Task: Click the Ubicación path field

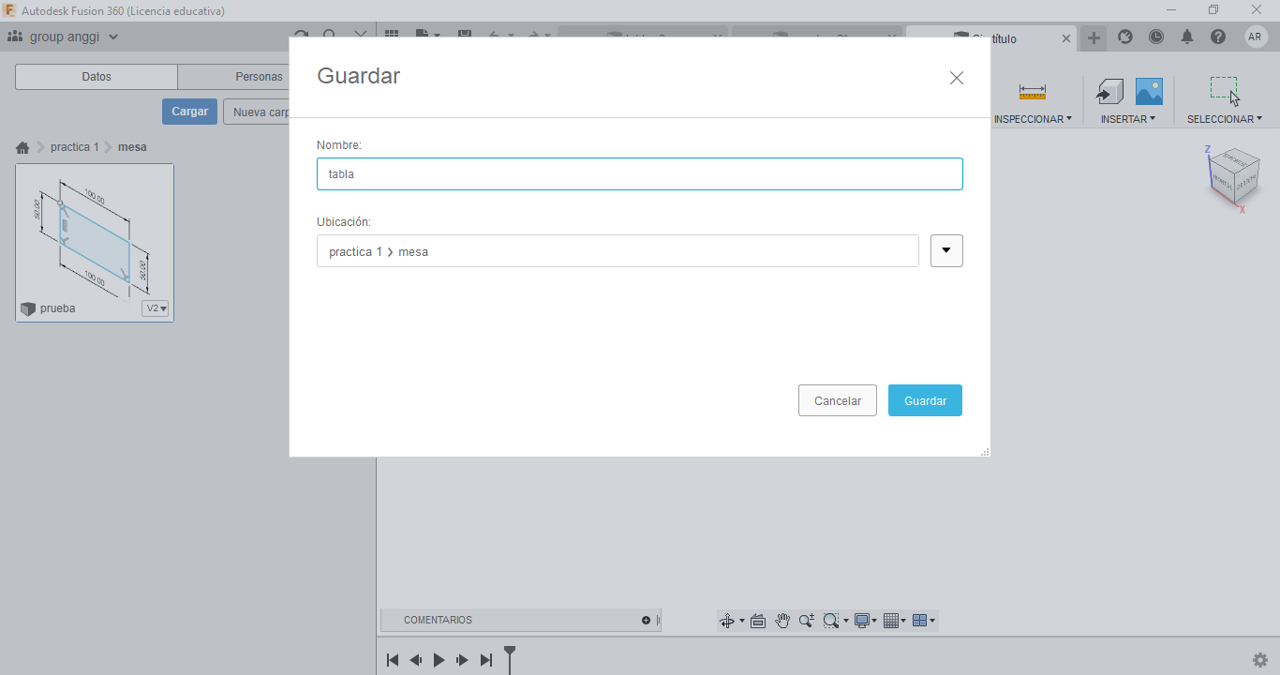Action: (618, 251)
